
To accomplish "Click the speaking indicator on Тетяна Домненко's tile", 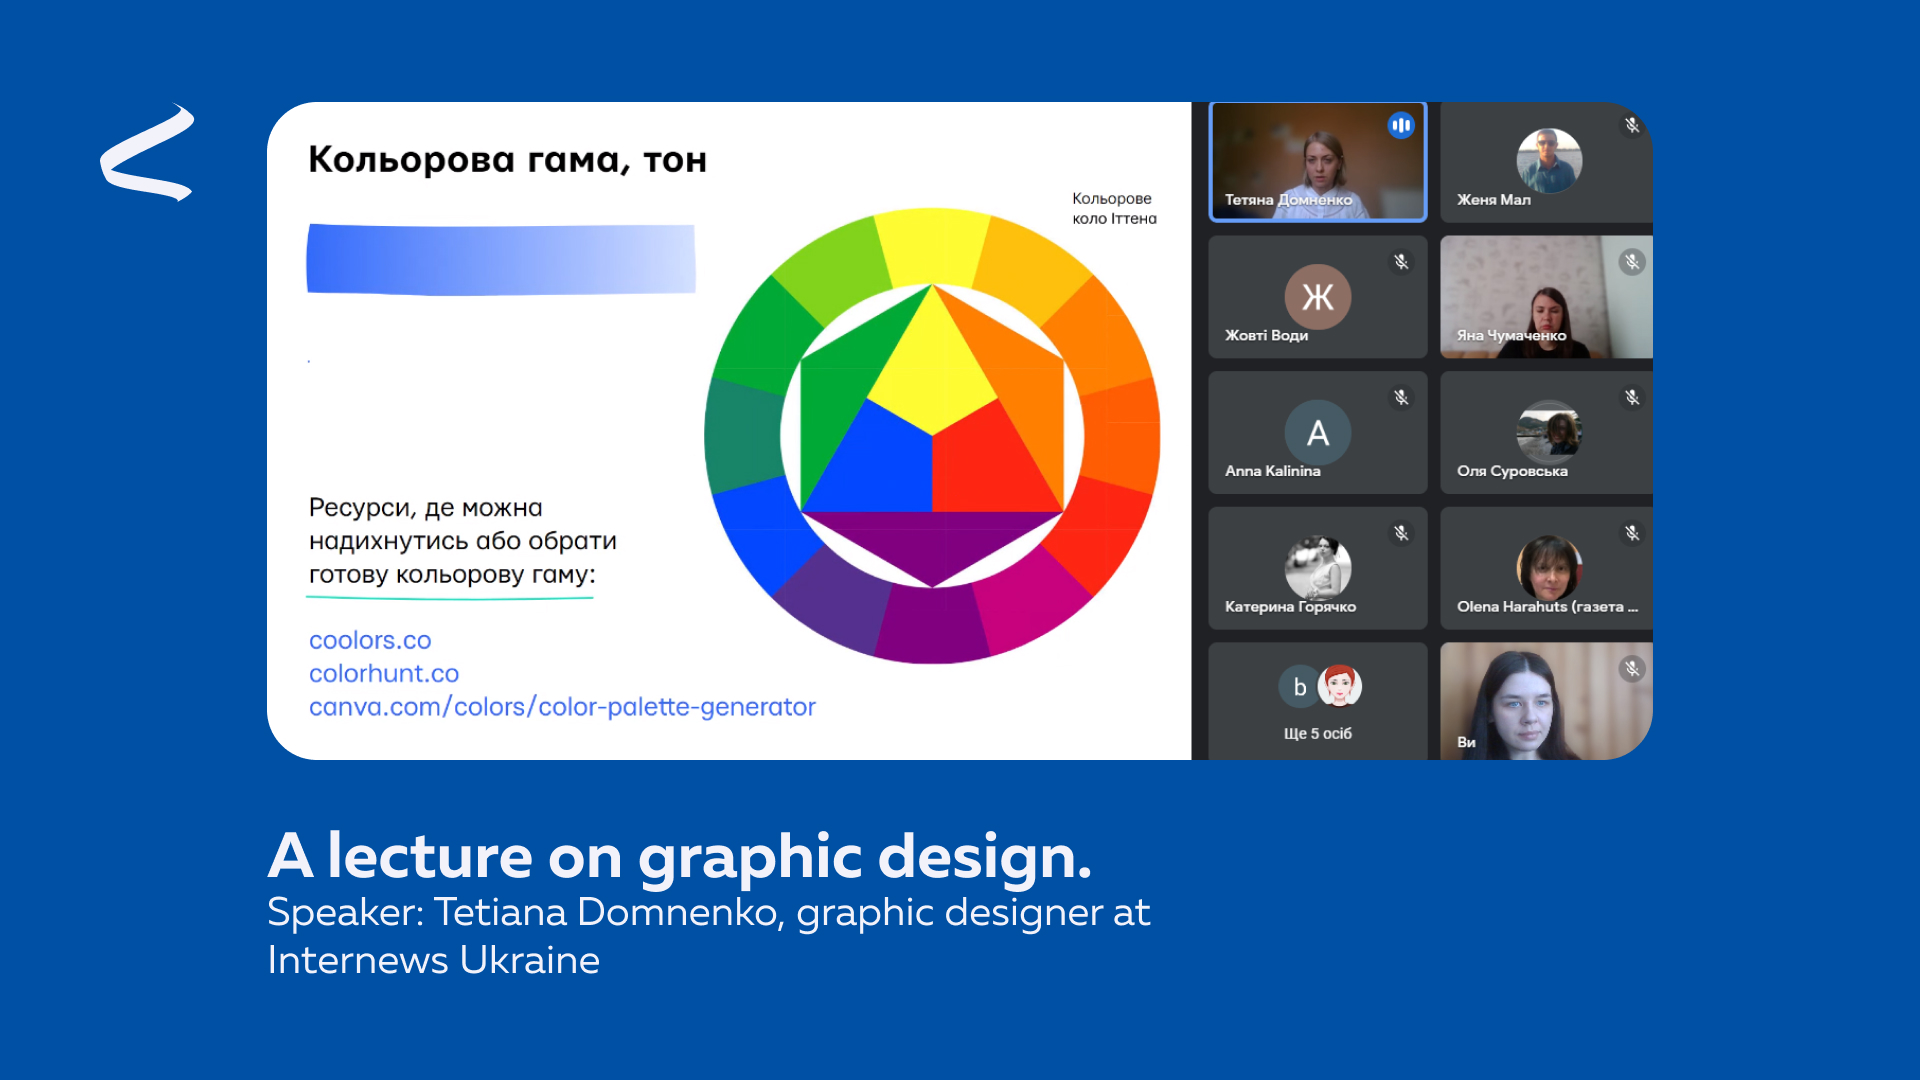I will 1401,125.
